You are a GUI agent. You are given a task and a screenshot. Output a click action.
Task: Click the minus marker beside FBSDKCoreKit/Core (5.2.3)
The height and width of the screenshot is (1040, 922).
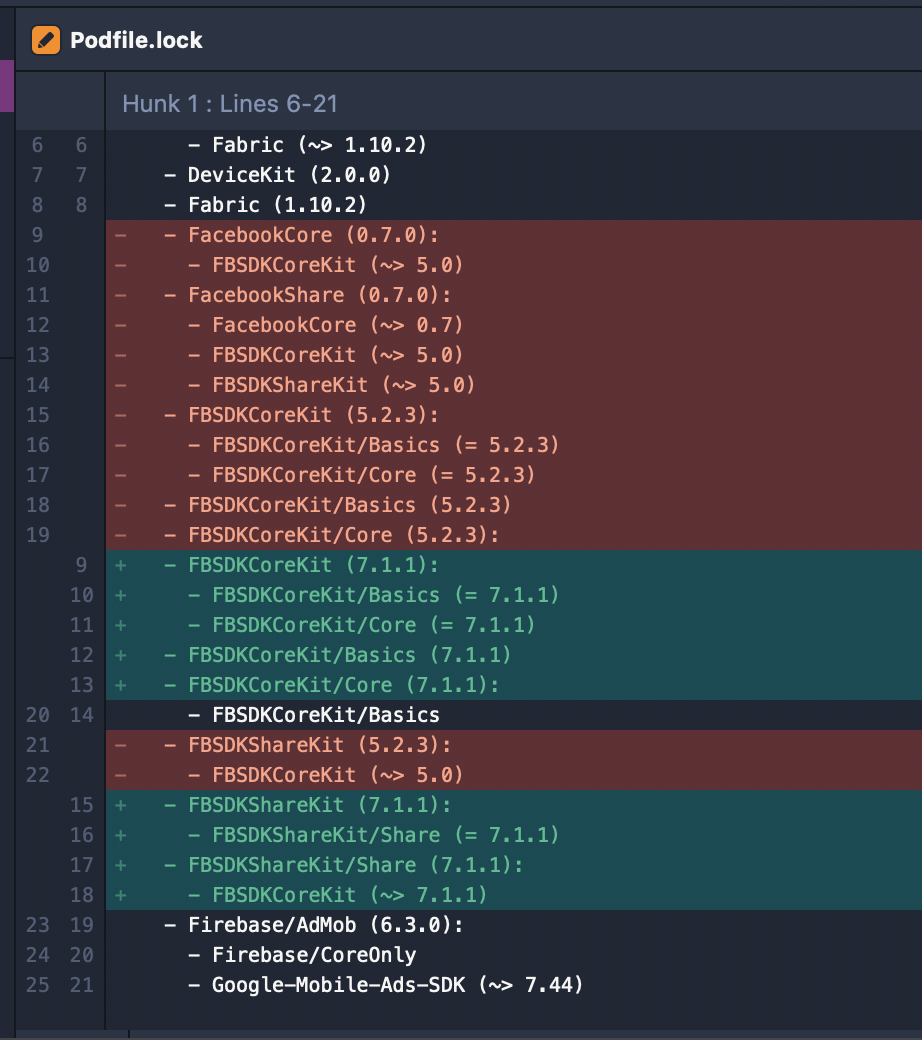pos(121,535)
